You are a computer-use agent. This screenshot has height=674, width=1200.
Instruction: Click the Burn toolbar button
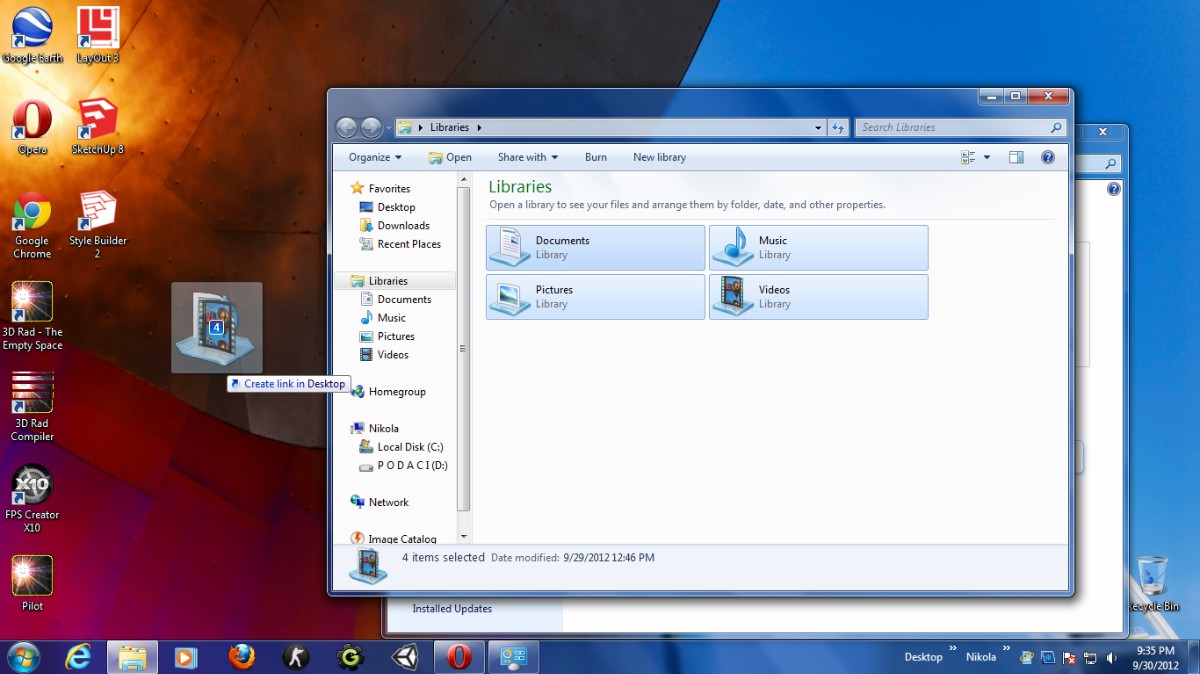(596, 157)
